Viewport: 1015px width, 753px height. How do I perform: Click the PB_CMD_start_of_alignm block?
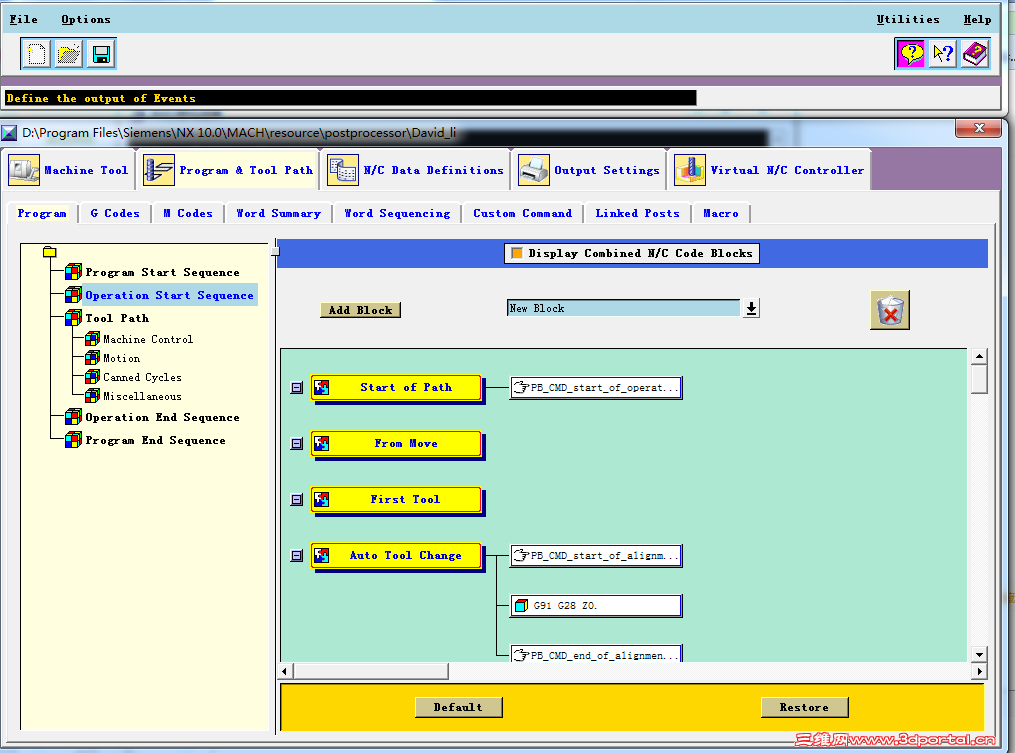pos(596,556)
